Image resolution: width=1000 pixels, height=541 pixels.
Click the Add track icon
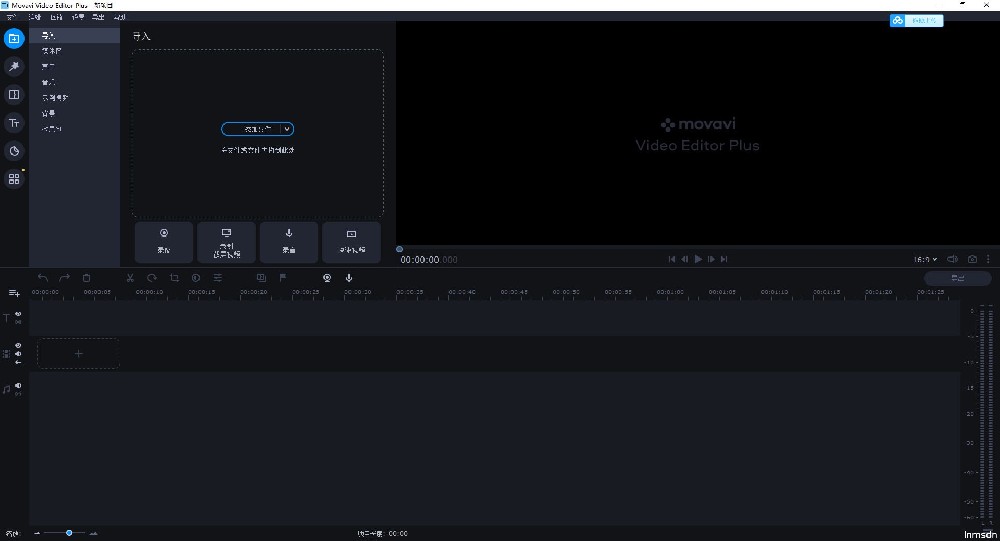coord(14,293)
